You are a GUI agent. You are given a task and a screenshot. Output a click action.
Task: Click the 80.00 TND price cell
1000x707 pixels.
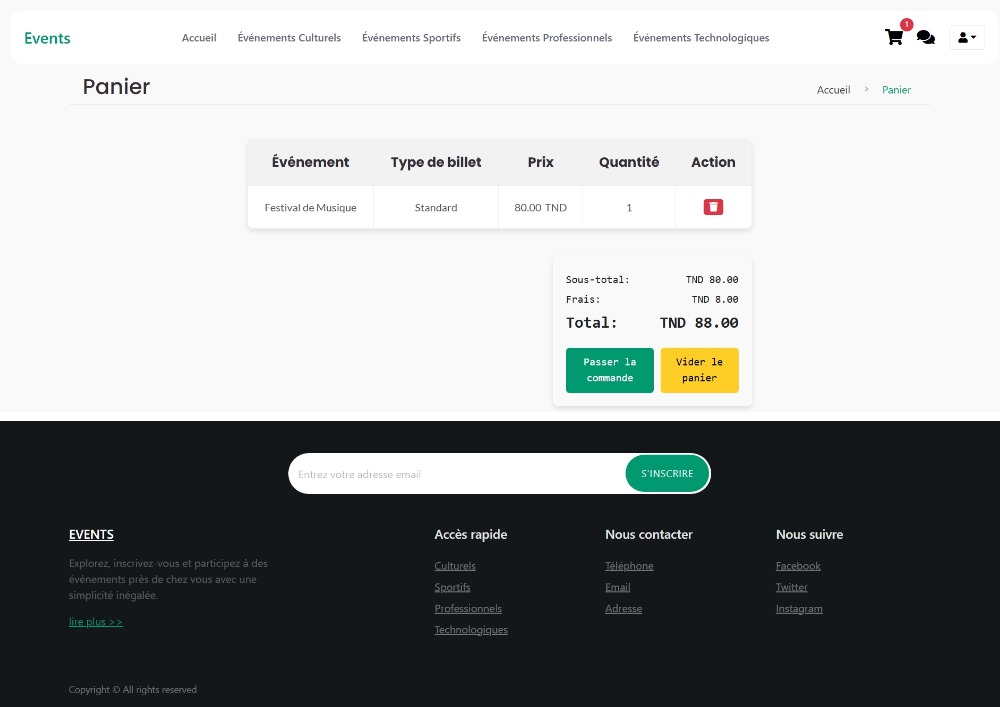(540, 207)
